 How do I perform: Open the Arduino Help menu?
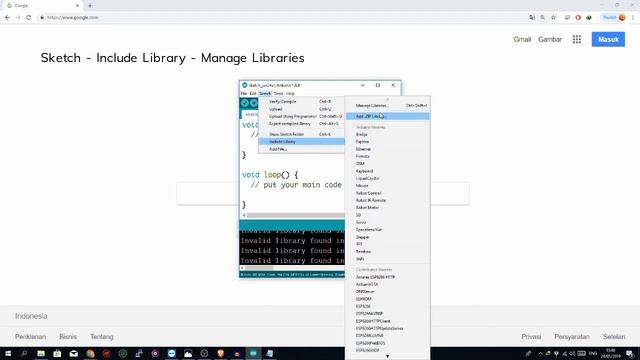click(x=290, y=93)
